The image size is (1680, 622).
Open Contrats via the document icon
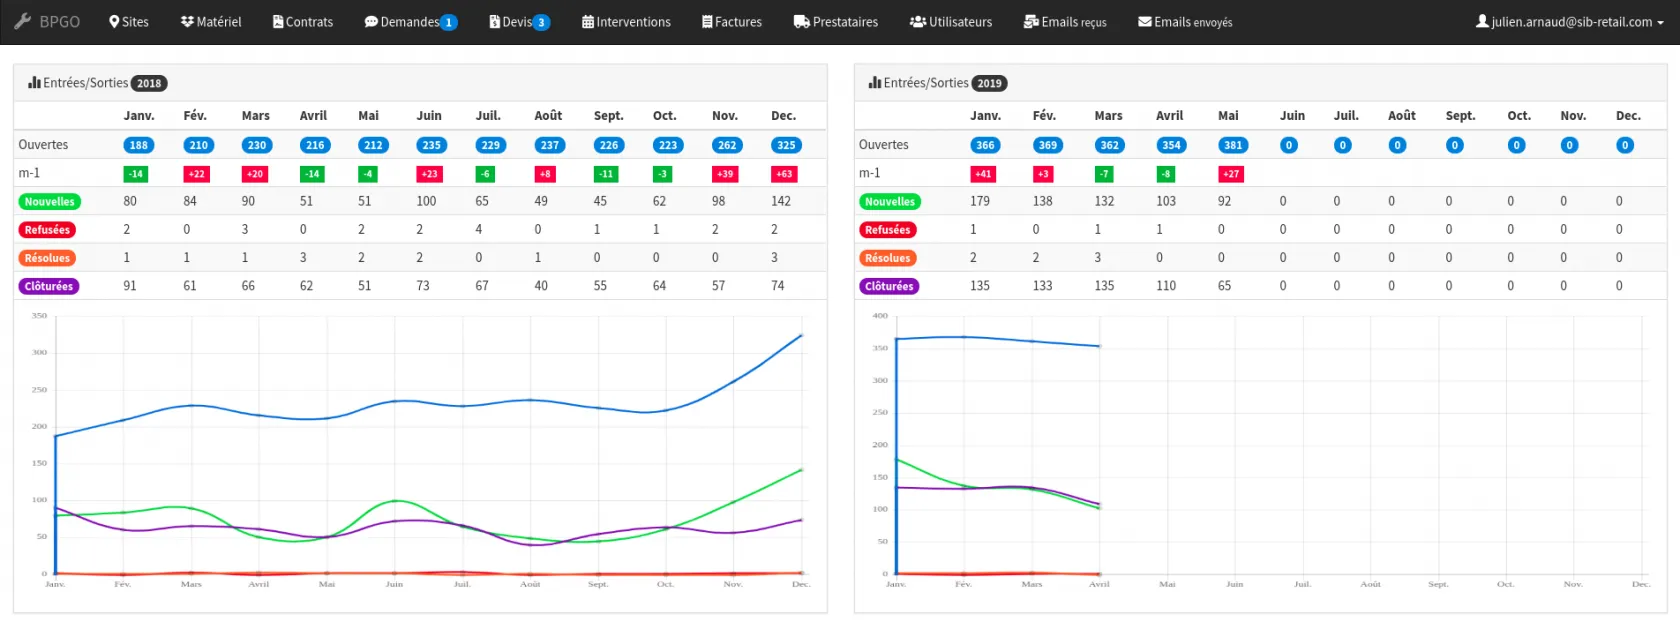point(278,22)
